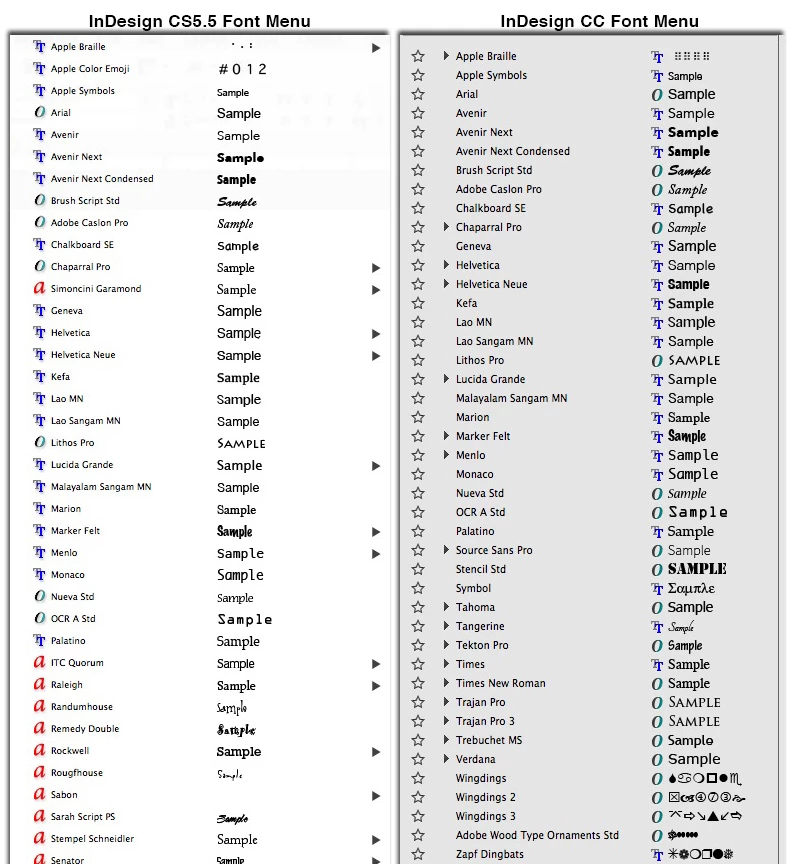Click the Sample preview for Adobe Caslon Pro in CS5.5
This screenshot has height=864, width=792.
[235, 224]
